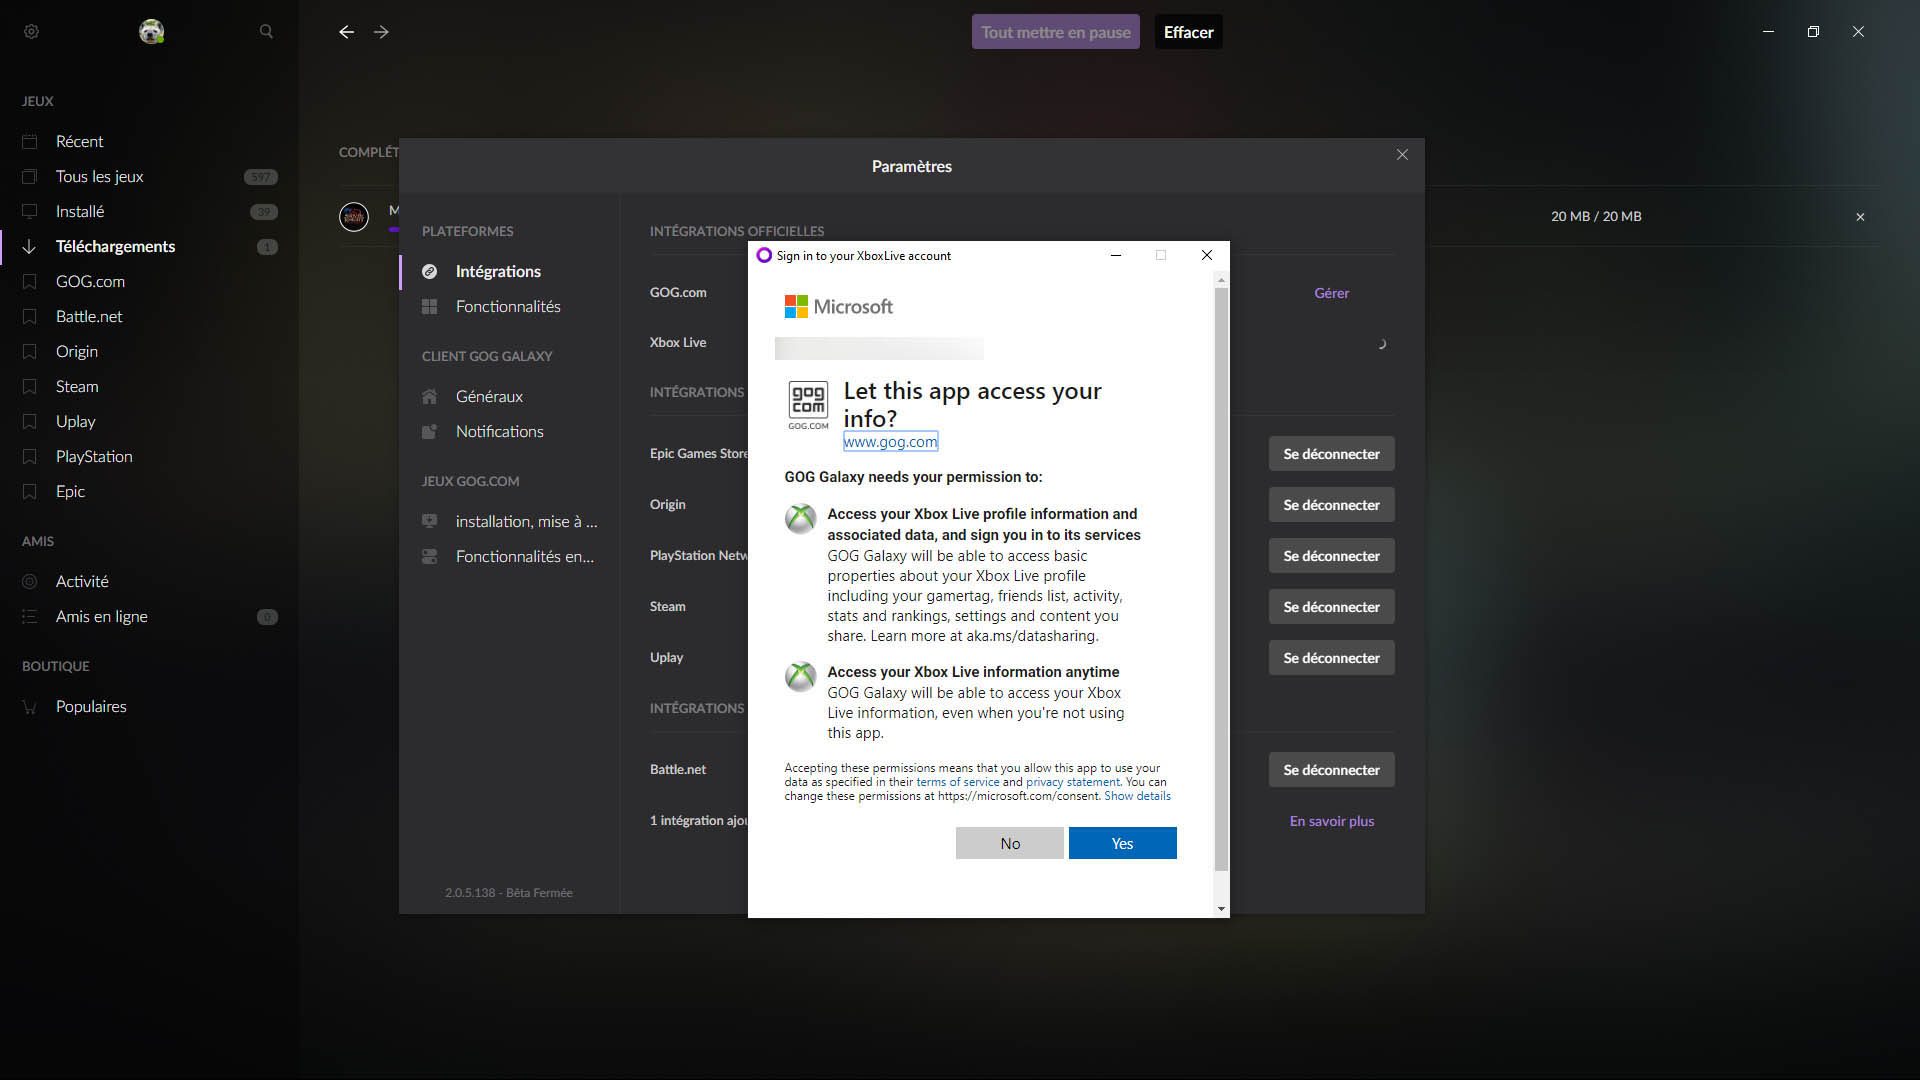Click the GOG.COM app logo in dialog

coord(808,405)
